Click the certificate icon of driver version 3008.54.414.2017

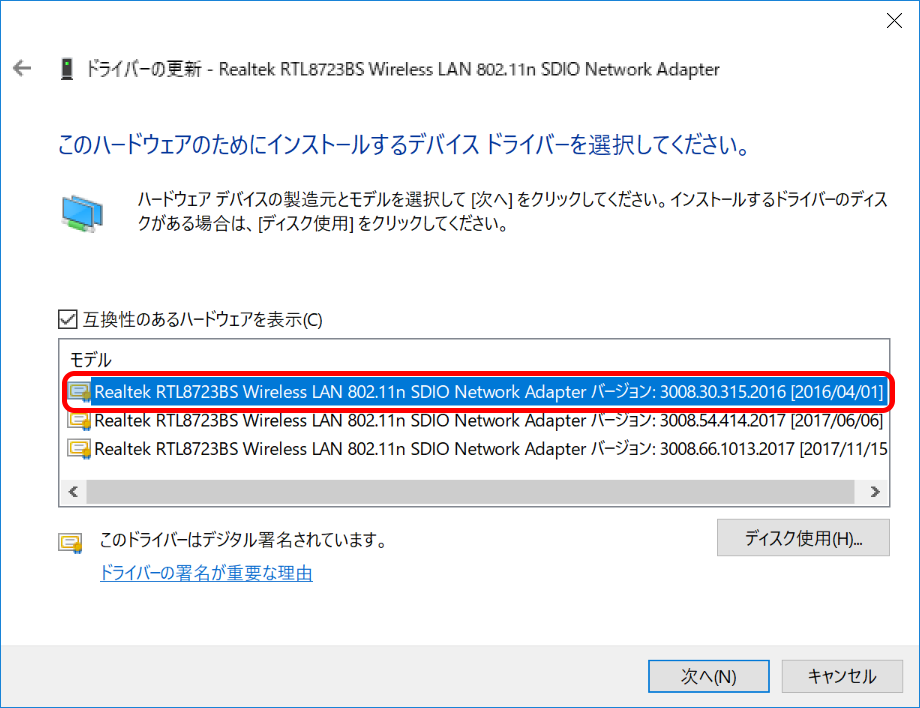click(79, 421)
